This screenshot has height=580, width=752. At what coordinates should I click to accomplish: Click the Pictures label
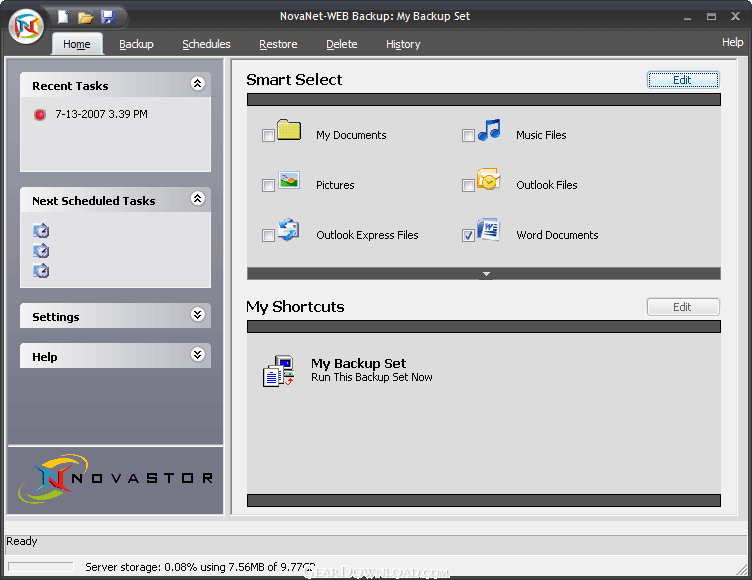(335, 185)
